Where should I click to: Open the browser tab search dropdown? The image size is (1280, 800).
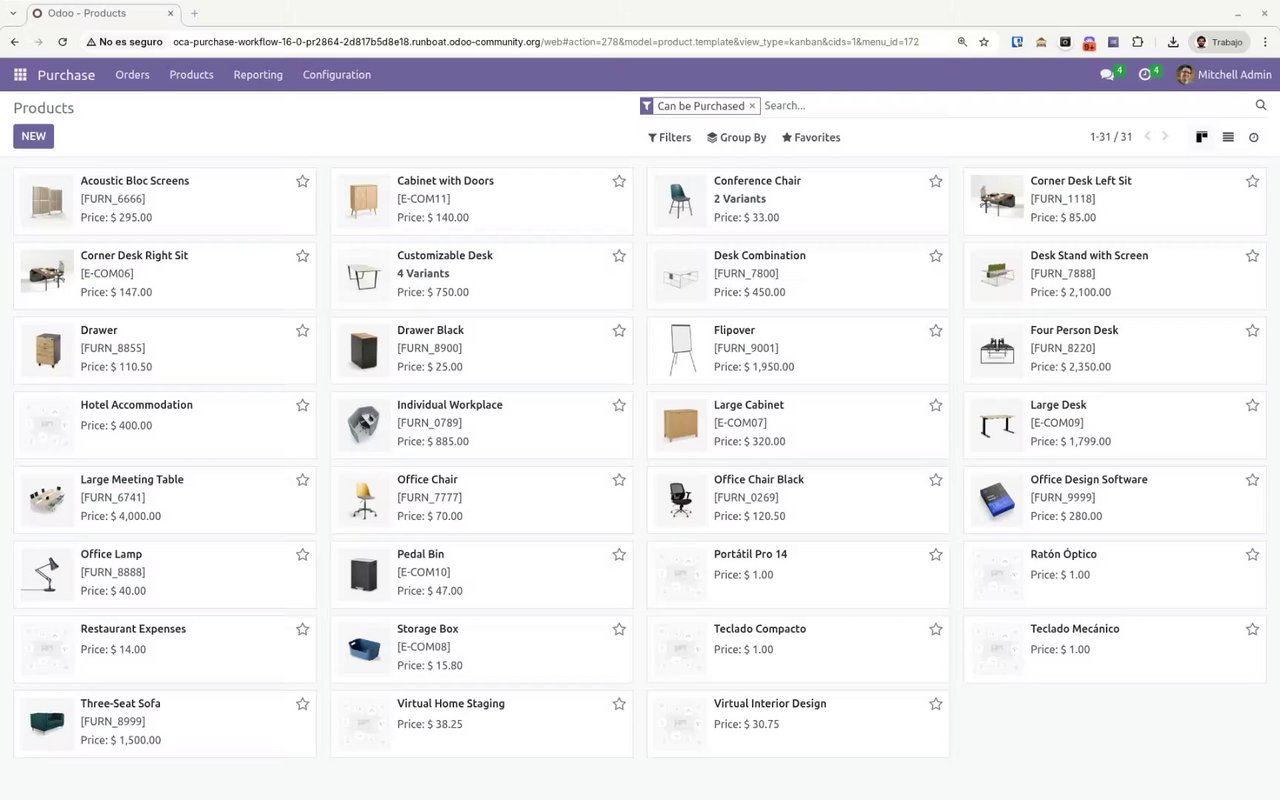tap(13, 13)
